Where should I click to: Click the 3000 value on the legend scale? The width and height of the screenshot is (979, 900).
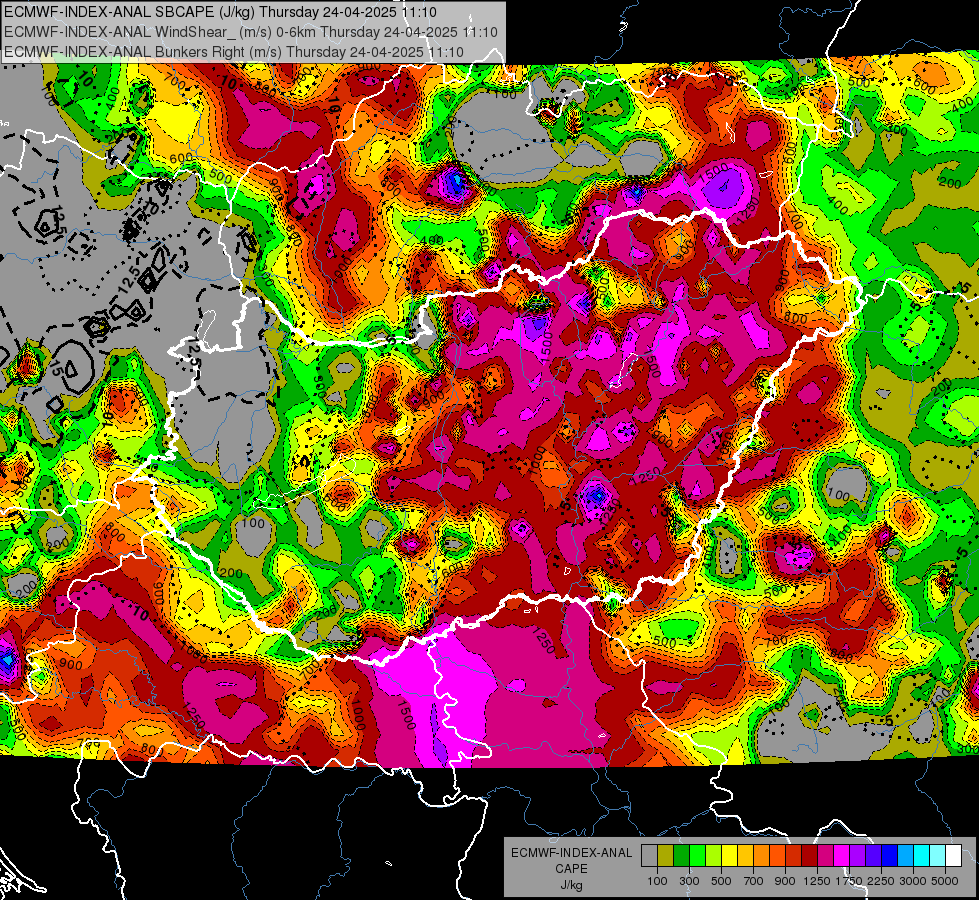[913, 881]
